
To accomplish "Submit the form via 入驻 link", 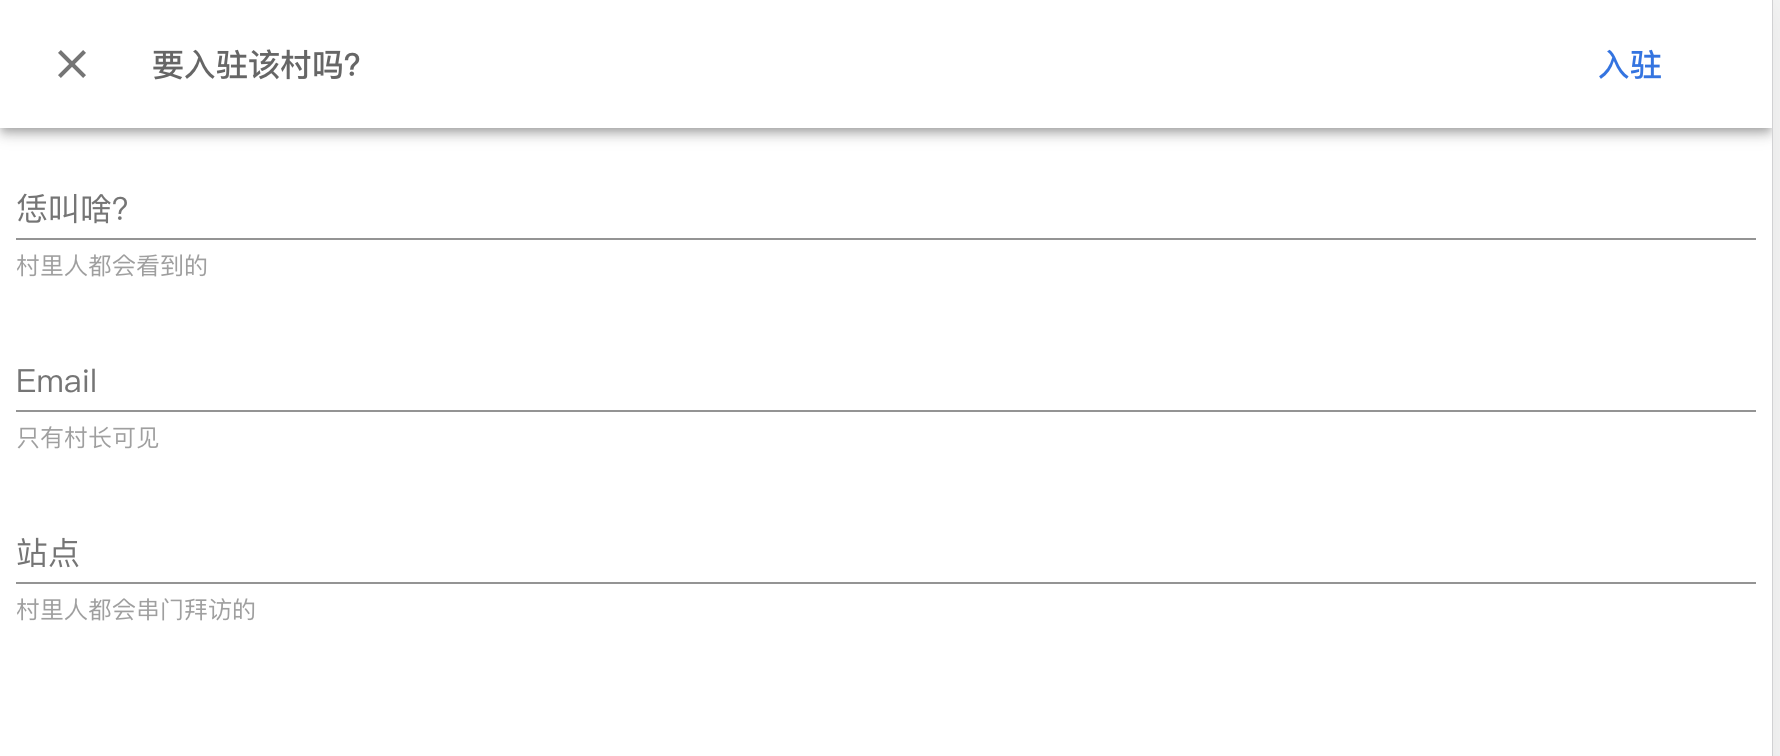I will click(1629, 65).
